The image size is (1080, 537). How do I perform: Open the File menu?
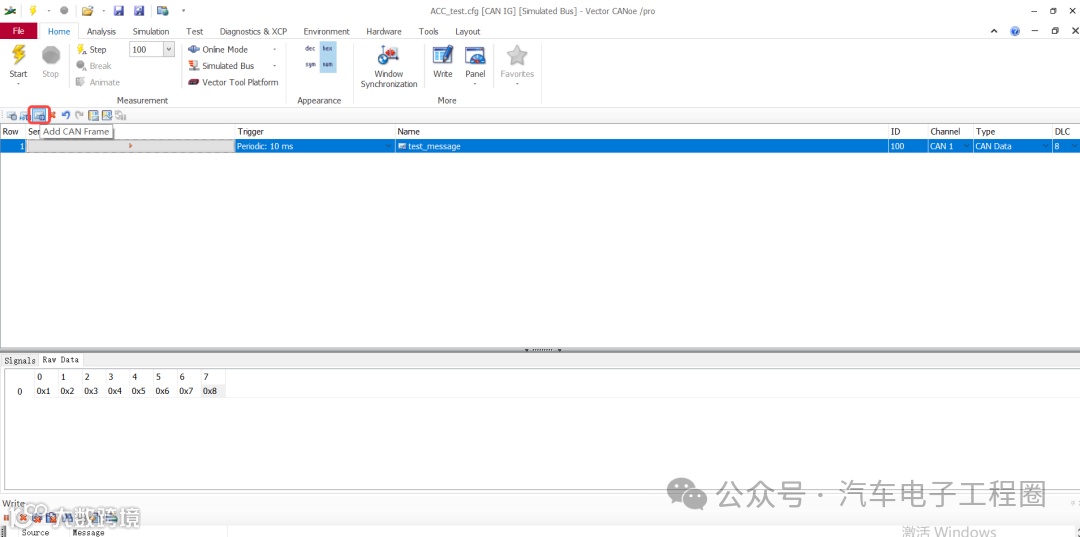19,31
